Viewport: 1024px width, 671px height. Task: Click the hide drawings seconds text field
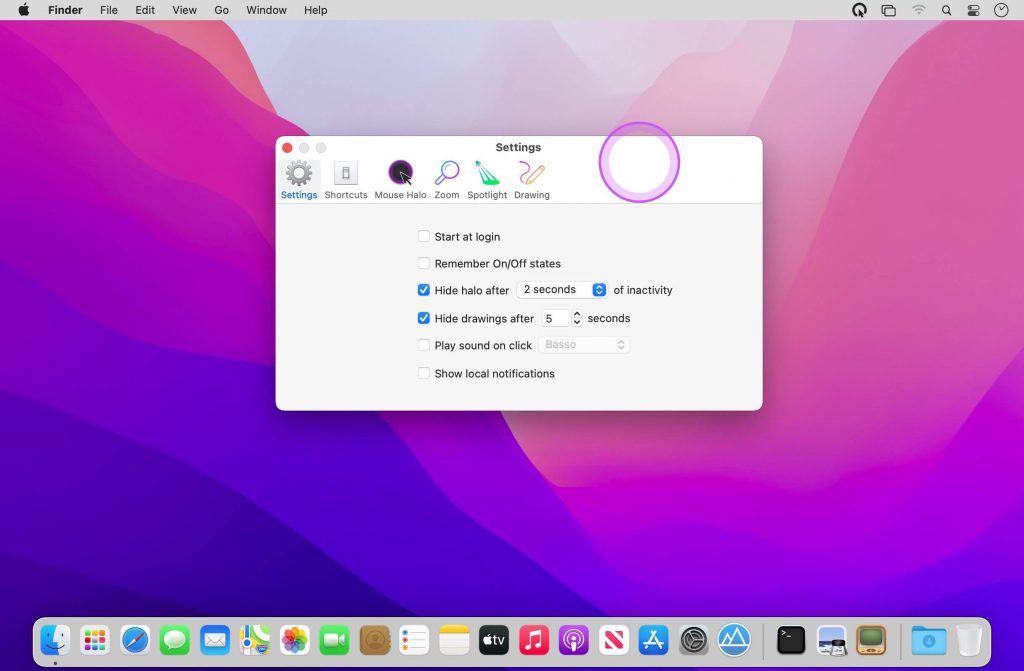tap(554, 318)
